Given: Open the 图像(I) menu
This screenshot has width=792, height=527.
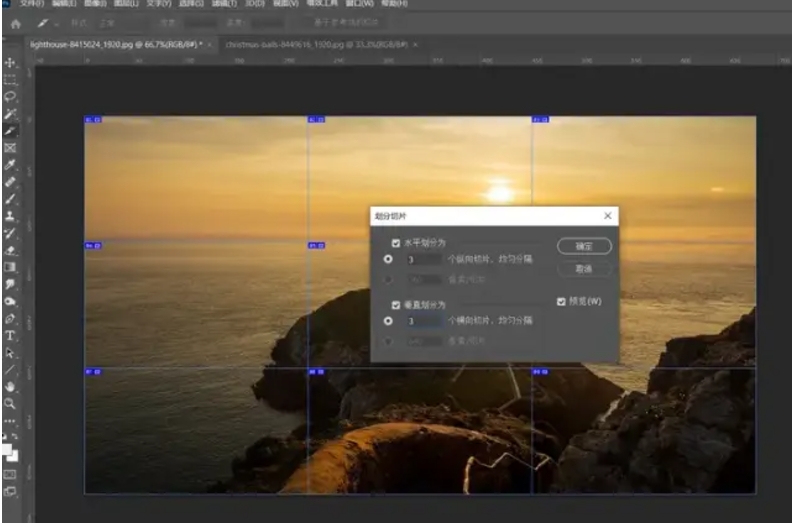Looking at the screenshot, I should (95, 4).
